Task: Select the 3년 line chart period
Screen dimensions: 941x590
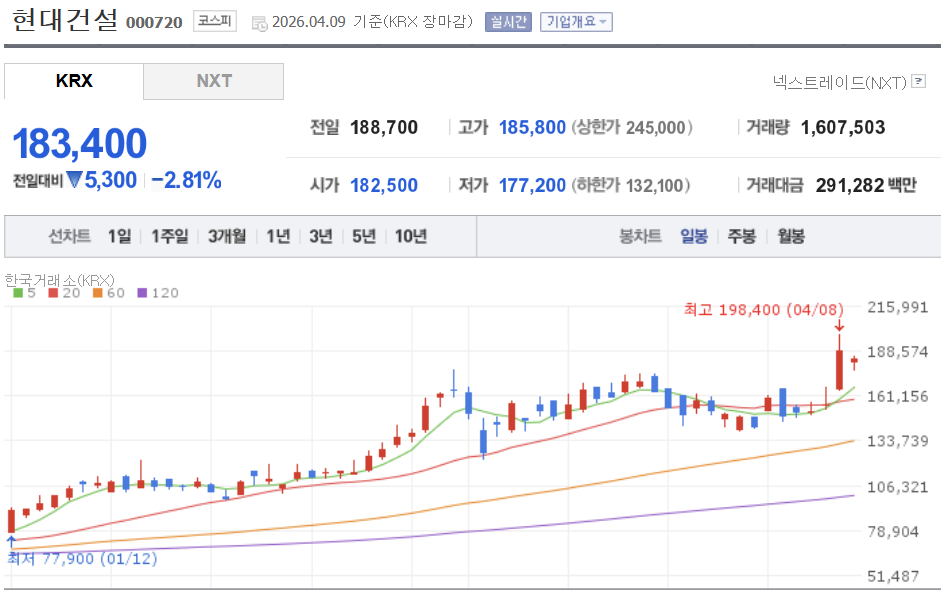Action: point(321,236)
